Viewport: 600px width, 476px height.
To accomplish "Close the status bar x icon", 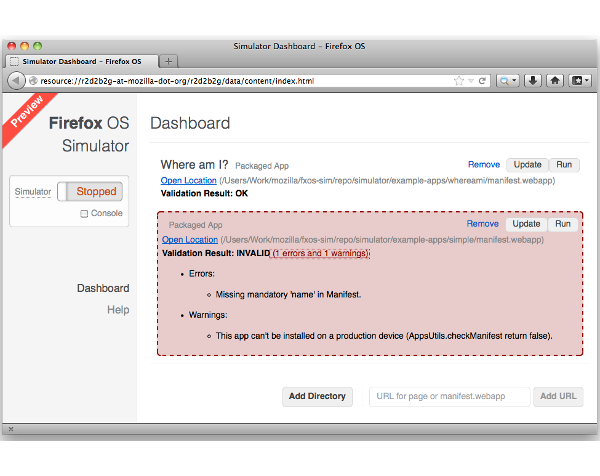I will pos(10,429).
